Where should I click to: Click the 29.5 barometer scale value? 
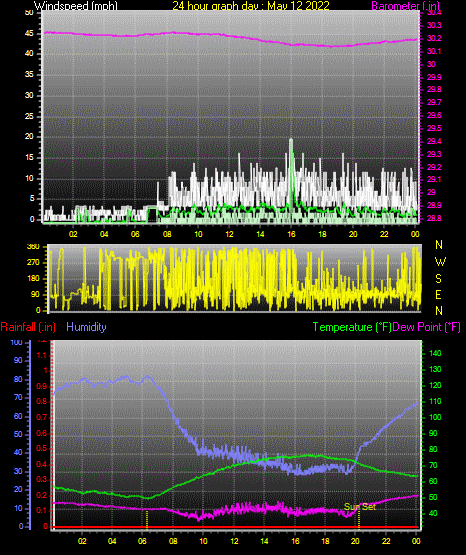tap(434, 128)
